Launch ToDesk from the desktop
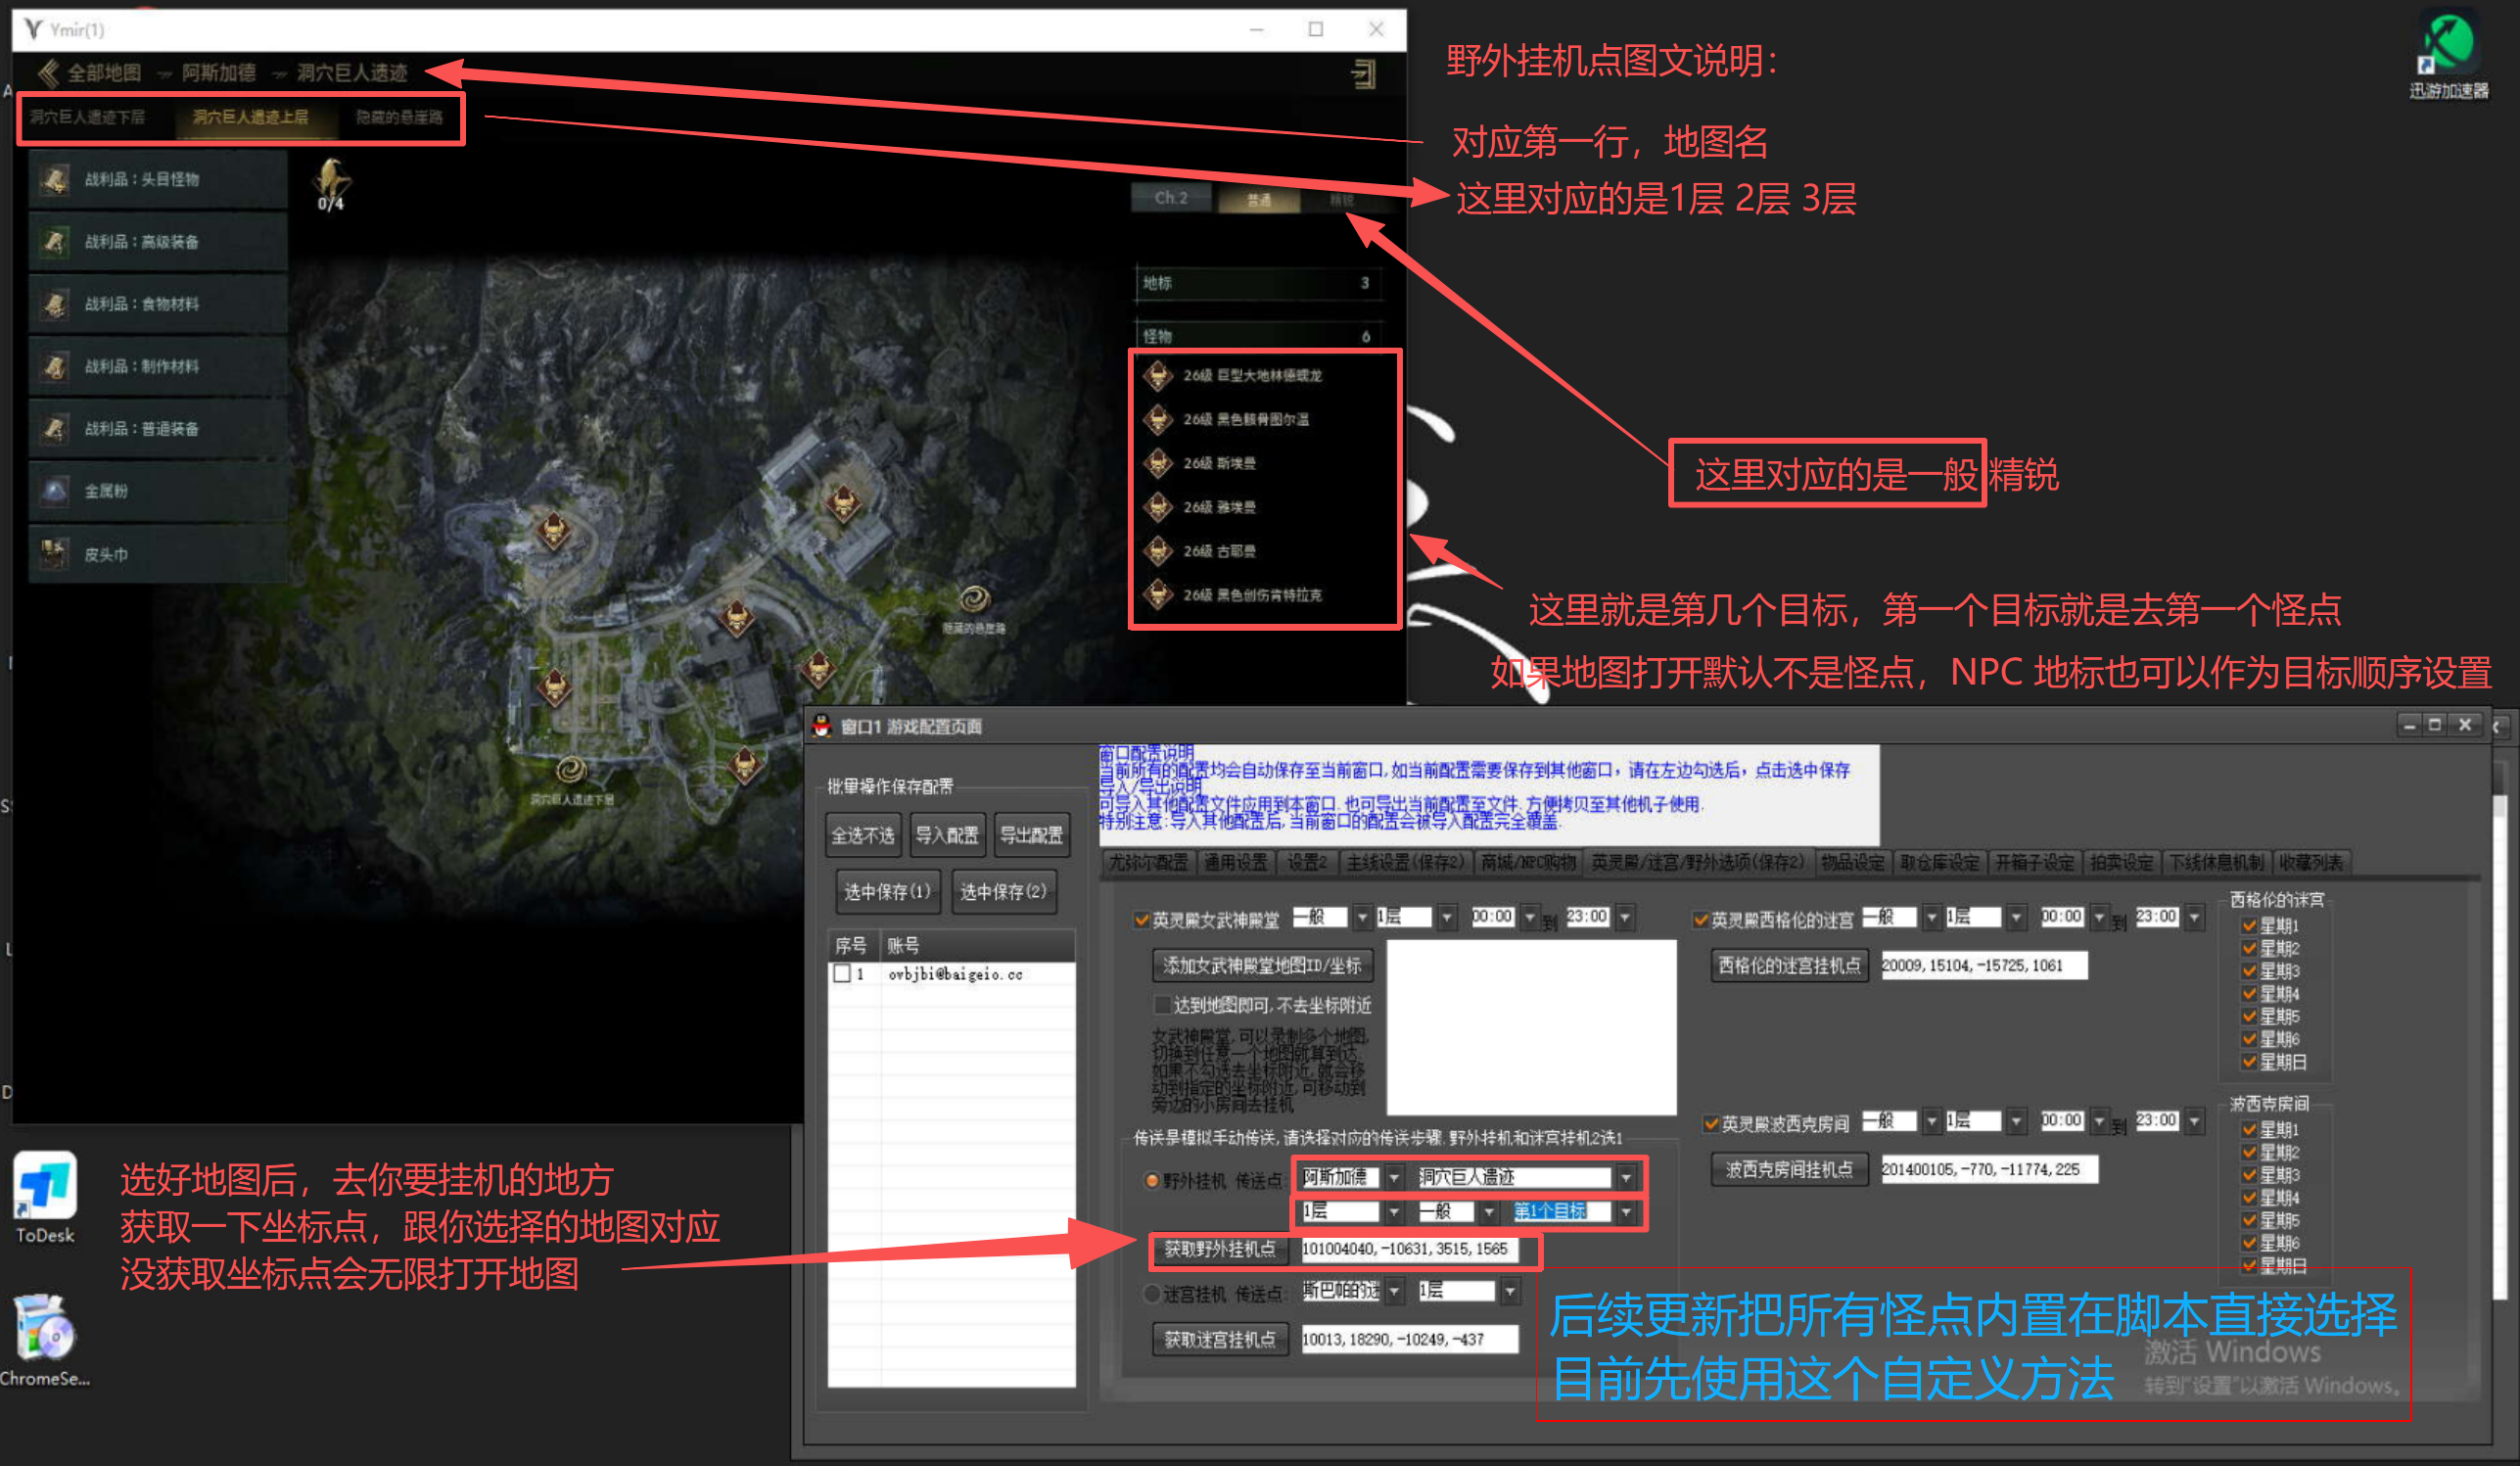 point(45,1187)
